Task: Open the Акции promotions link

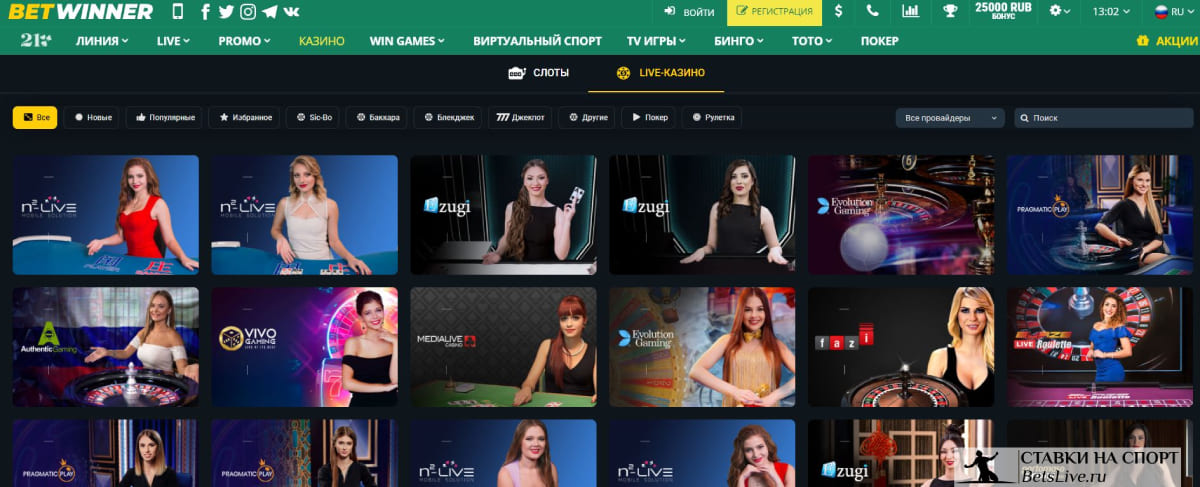Action: (x=1167, y=41)
